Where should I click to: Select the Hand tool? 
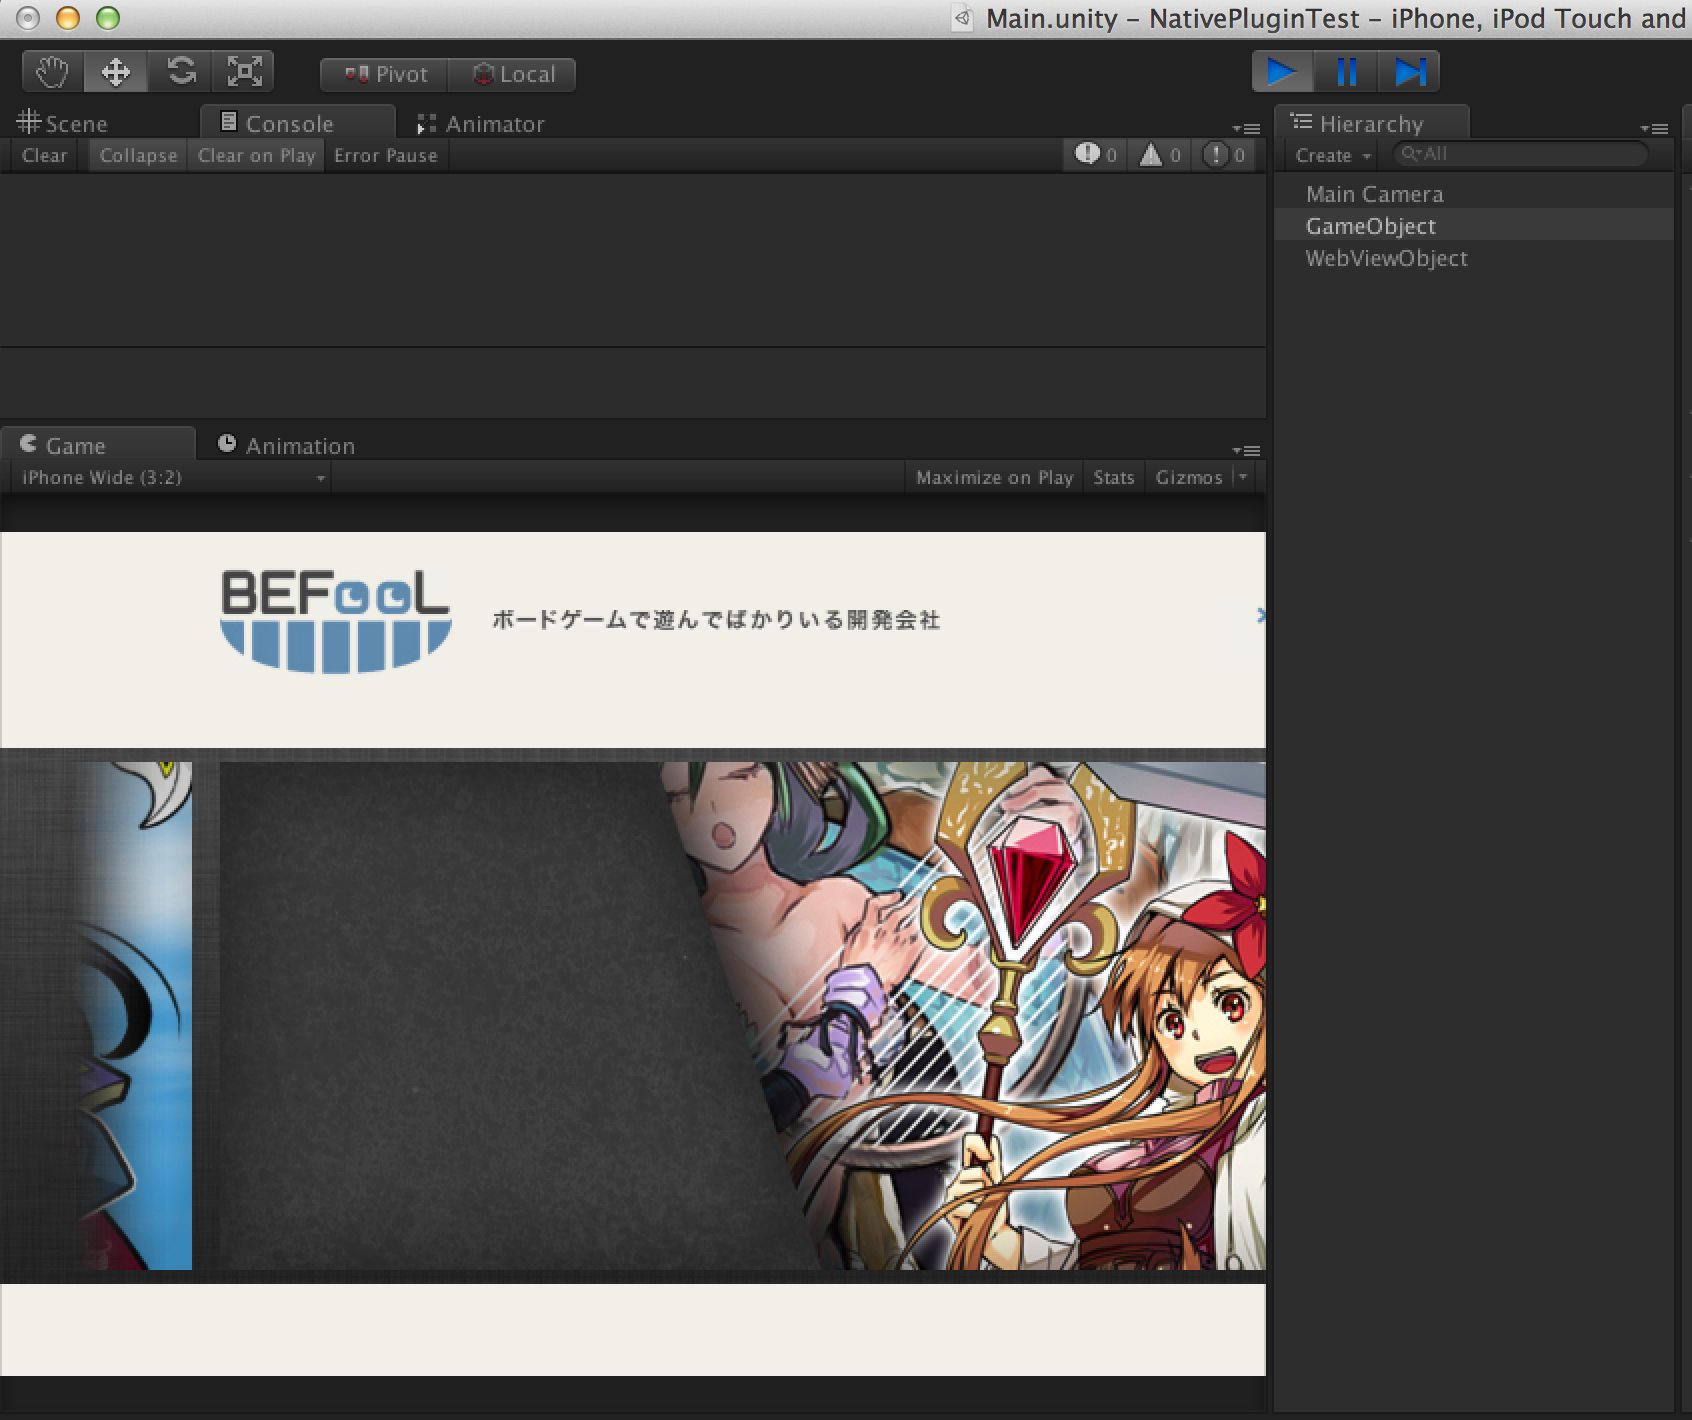coord(52,73)
